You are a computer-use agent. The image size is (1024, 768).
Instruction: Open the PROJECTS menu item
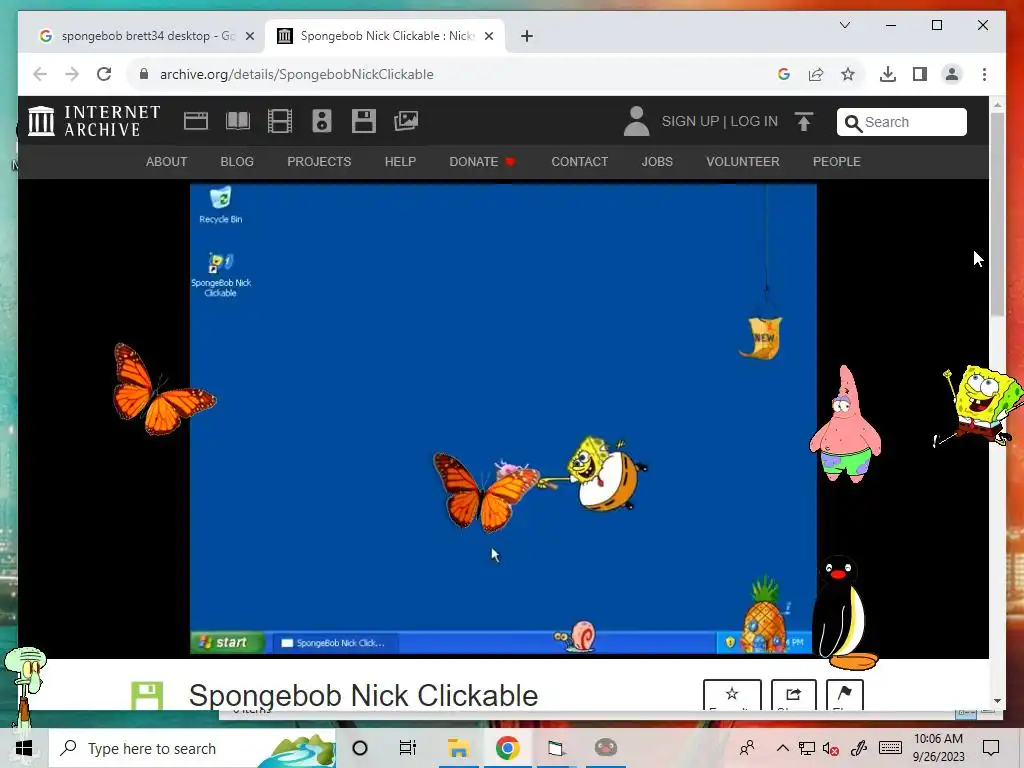pyautogui.click(x=319, y=161)
